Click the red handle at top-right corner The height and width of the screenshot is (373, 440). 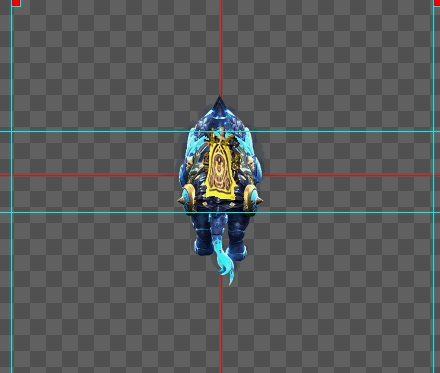pyautogui.click(x=437, y=3)
